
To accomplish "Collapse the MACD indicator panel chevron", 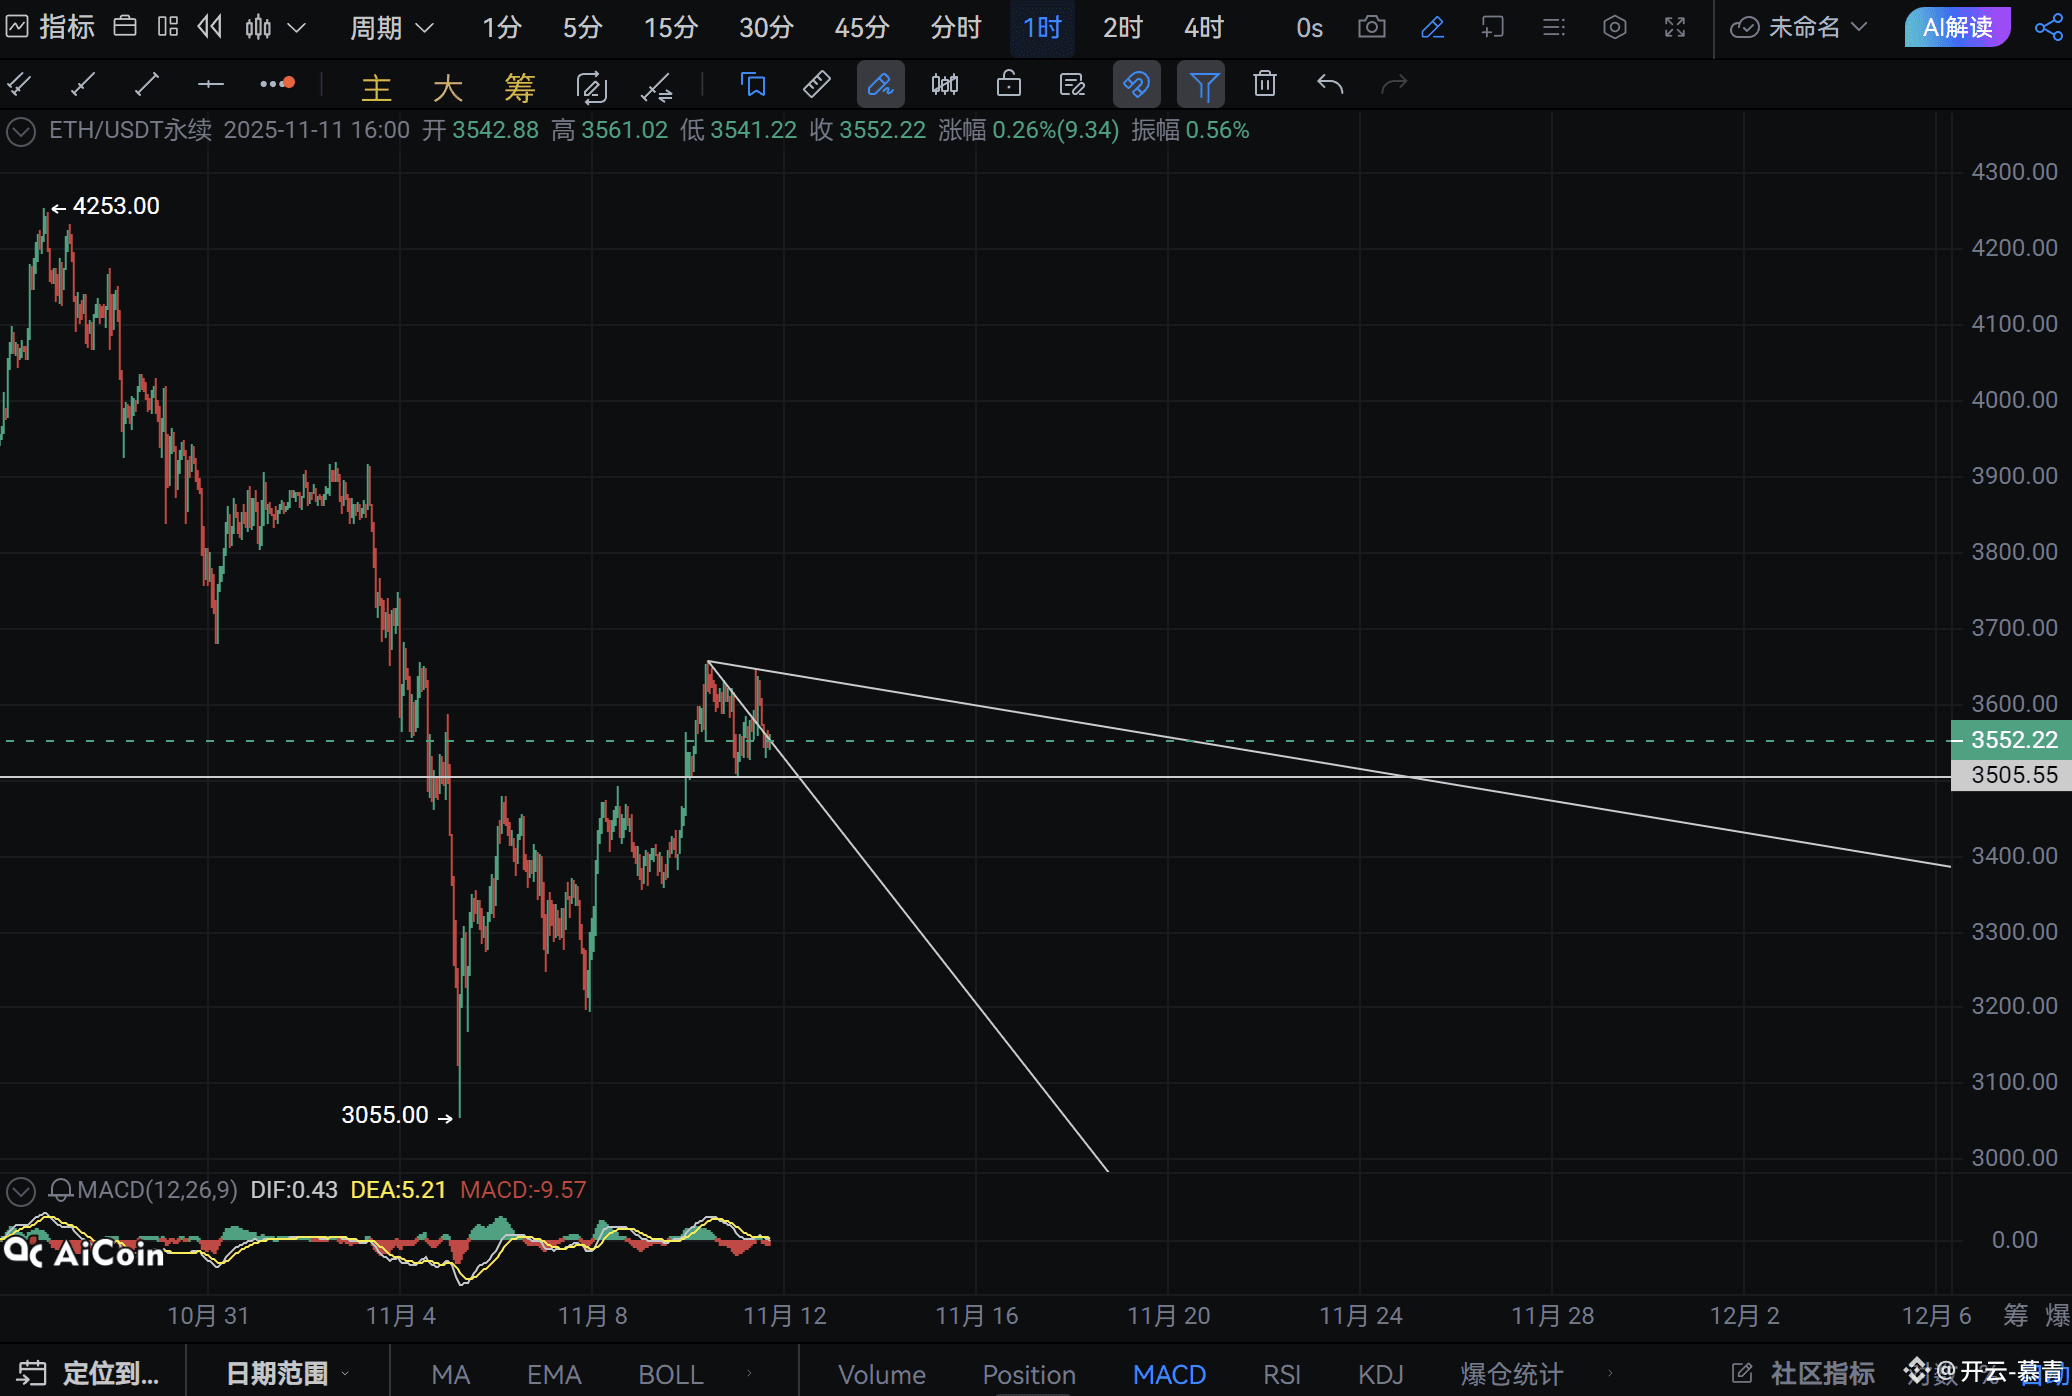I will pyautogui.click(x=21, y=1190).
